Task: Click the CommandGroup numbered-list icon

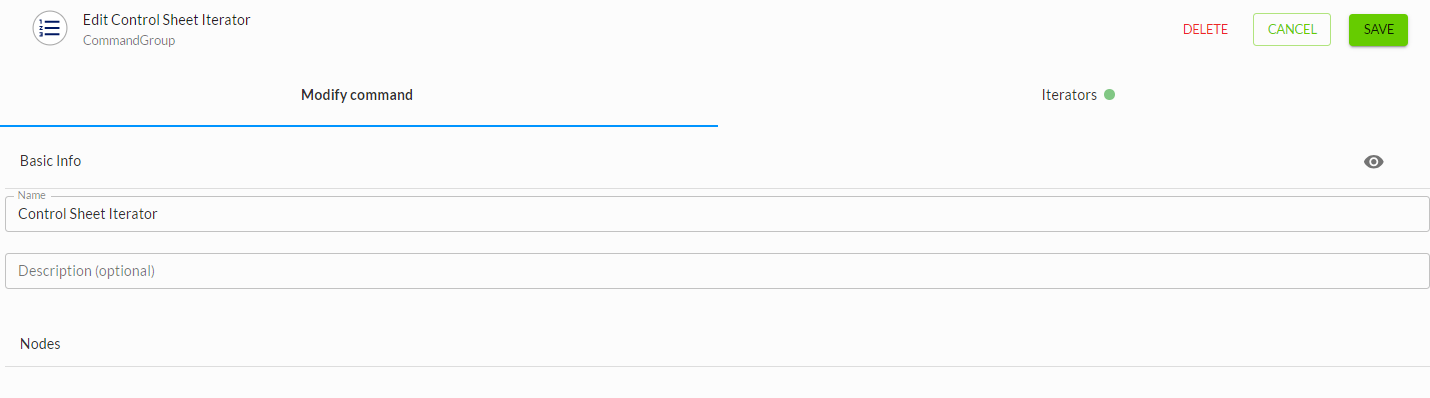Action: click(50, 28)
